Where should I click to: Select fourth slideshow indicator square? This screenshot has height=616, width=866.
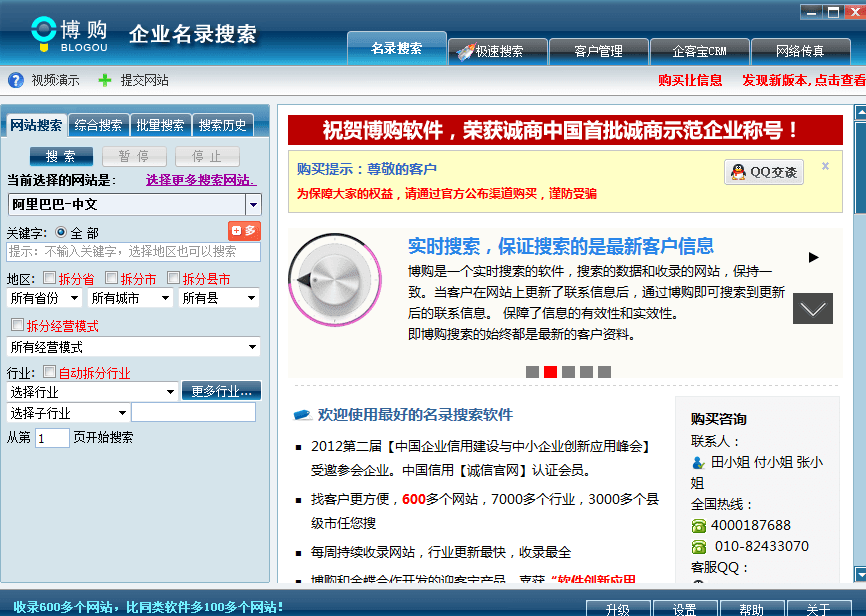pos(586,372)
